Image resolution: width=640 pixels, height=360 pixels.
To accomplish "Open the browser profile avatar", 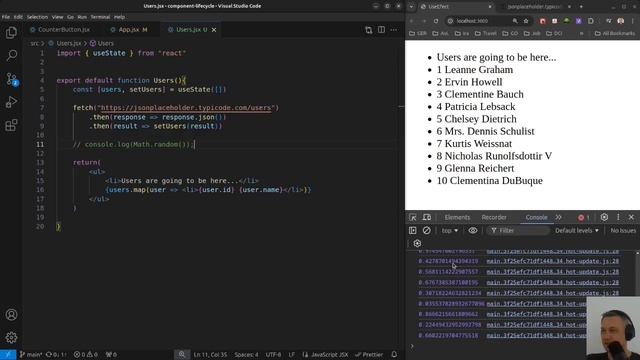I will click(x=620, y=21).
